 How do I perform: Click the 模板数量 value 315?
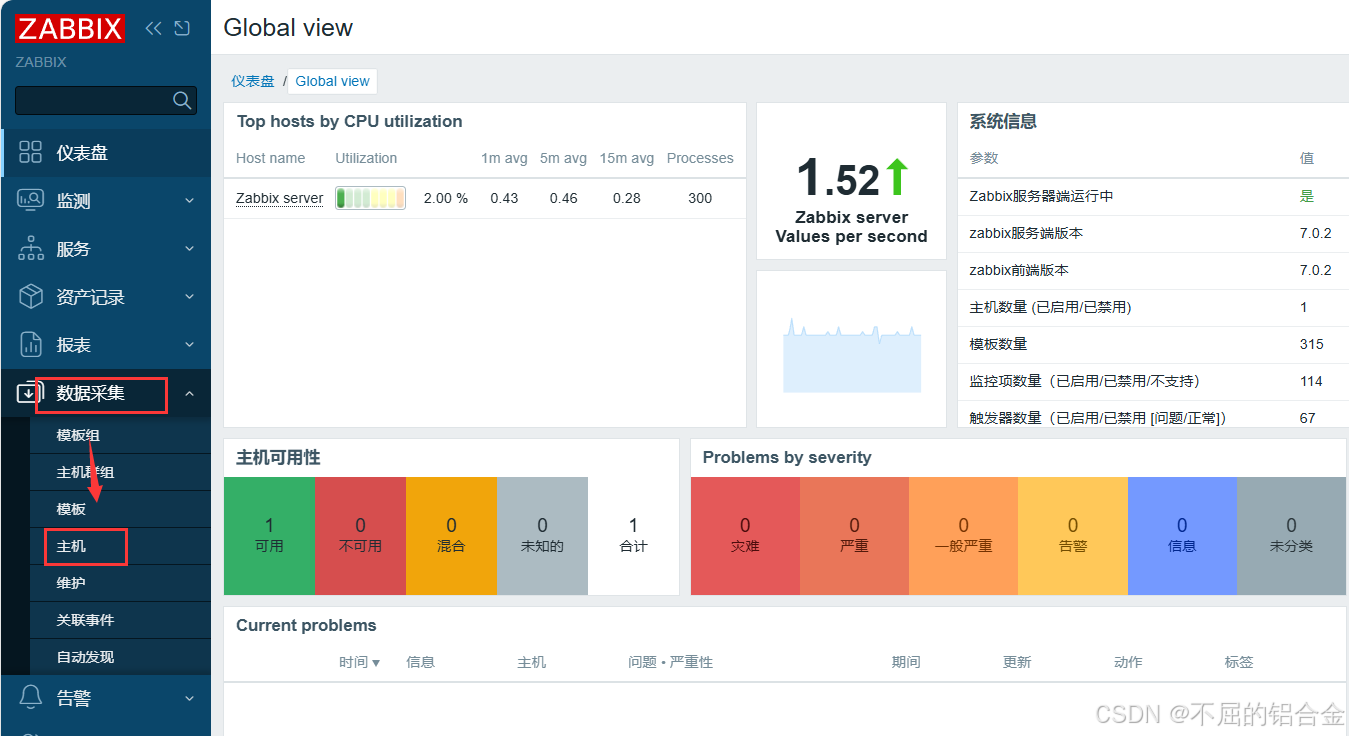(1311, 344)
